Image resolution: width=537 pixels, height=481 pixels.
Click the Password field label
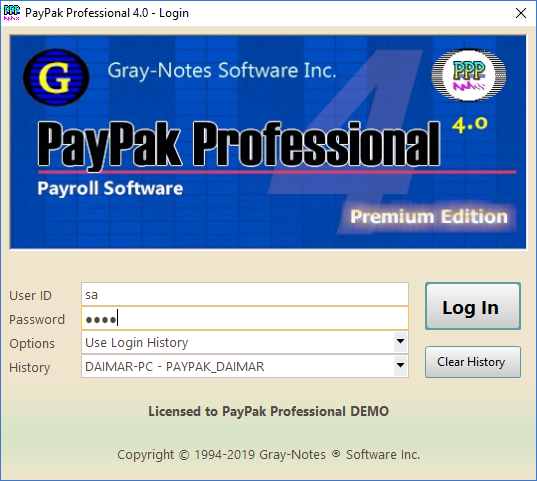click(37, 320)
